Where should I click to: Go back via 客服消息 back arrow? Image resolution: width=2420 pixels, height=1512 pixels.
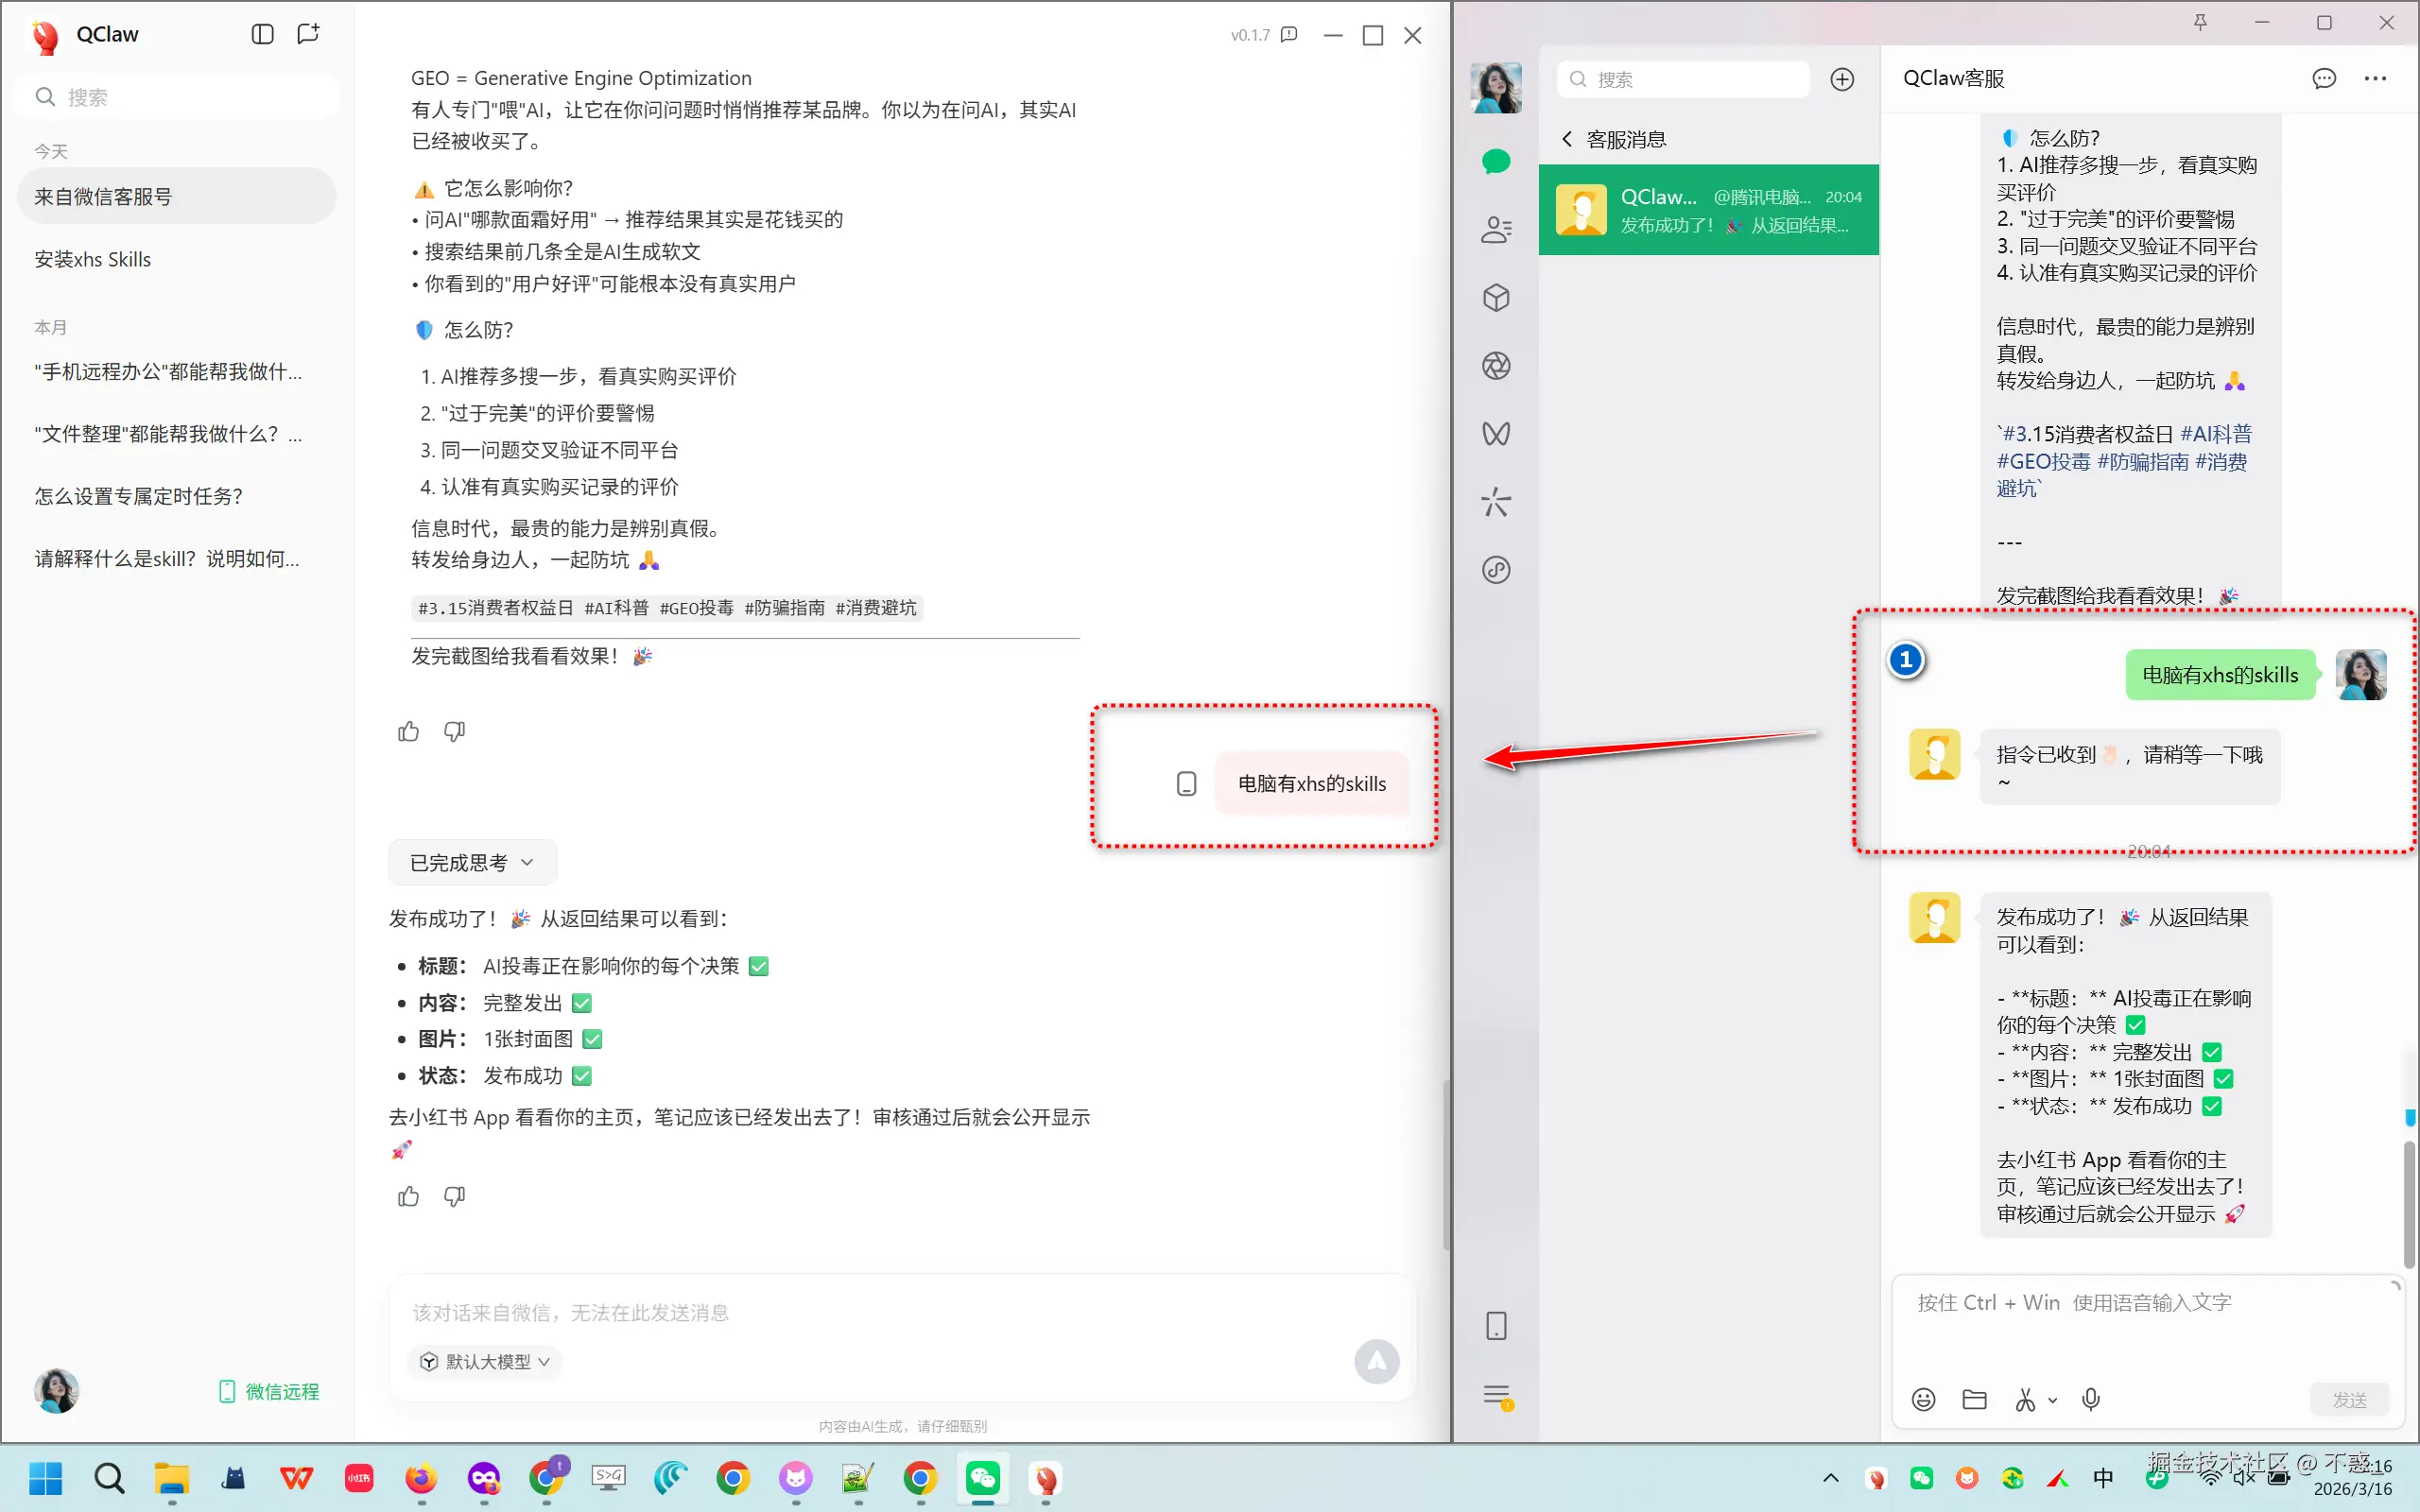click(1567, 139)
